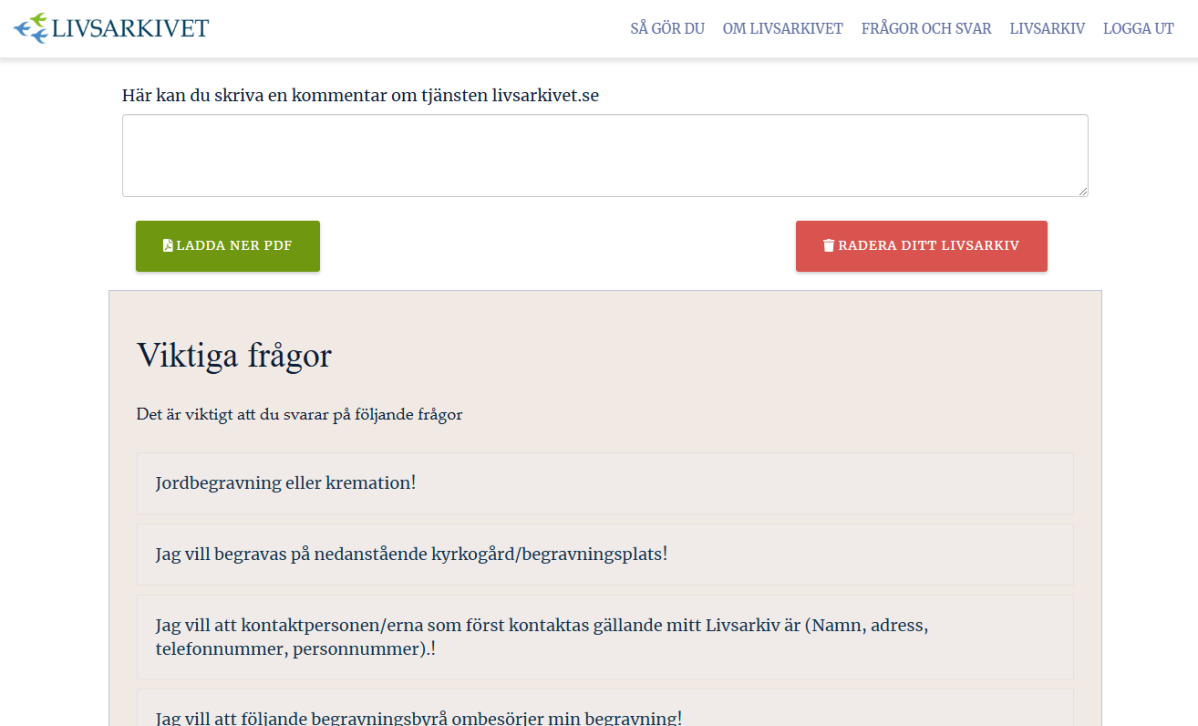Click the PDF file icon on the green button
This screenshot has height=726, width=1198.
point(168,246)
